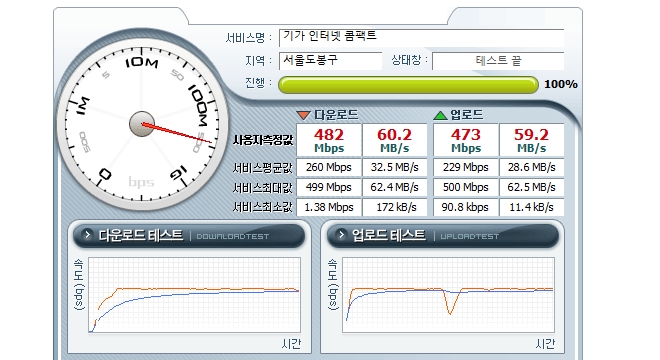The width and height of the screenshot is (660, 360).
Task: Click the 상태창 field showing 테스트 끝
Action: coord(498,61)
